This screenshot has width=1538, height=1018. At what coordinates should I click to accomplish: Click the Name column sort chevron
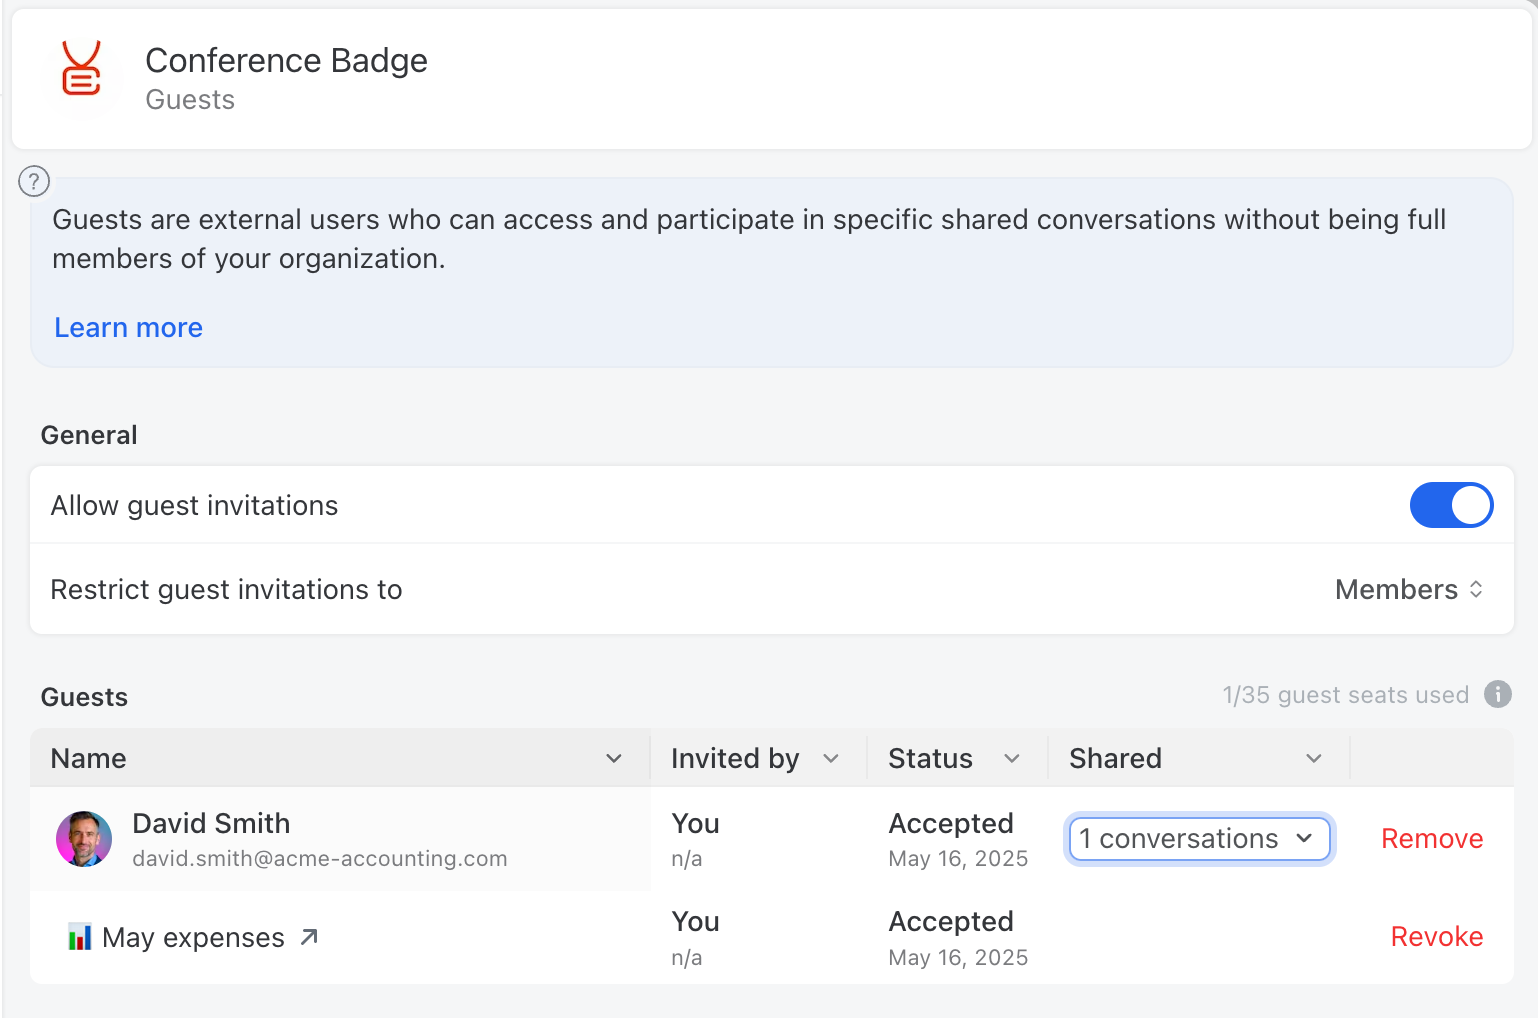click(x=614, y=759)
